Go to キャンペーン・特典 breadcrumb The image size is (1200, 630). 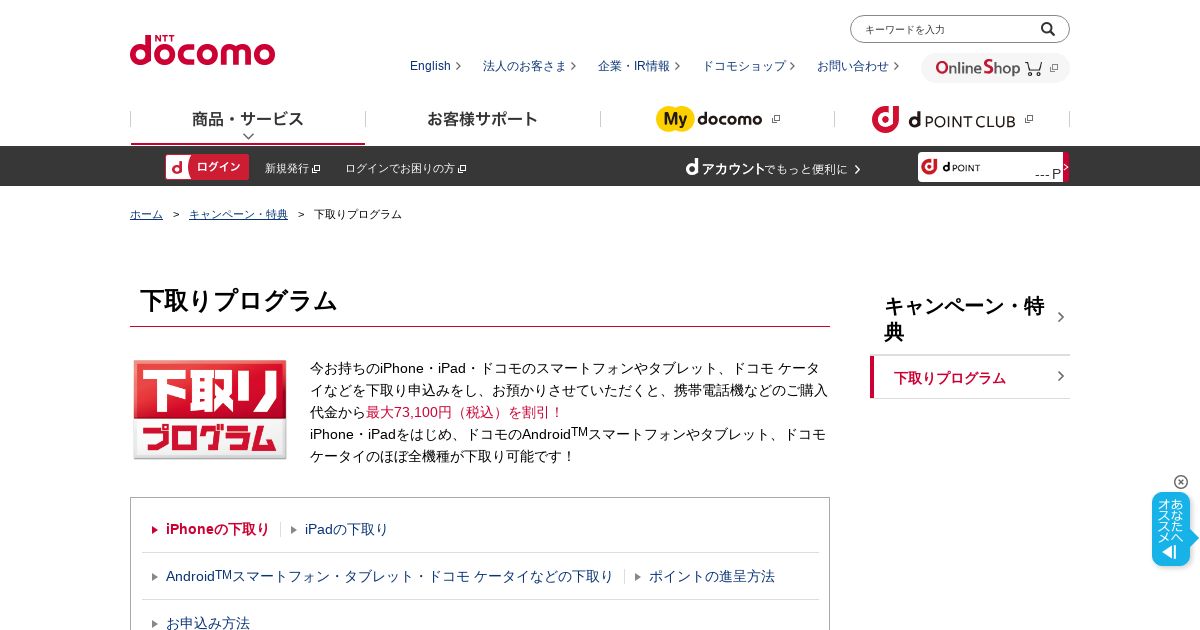[238, 214]
